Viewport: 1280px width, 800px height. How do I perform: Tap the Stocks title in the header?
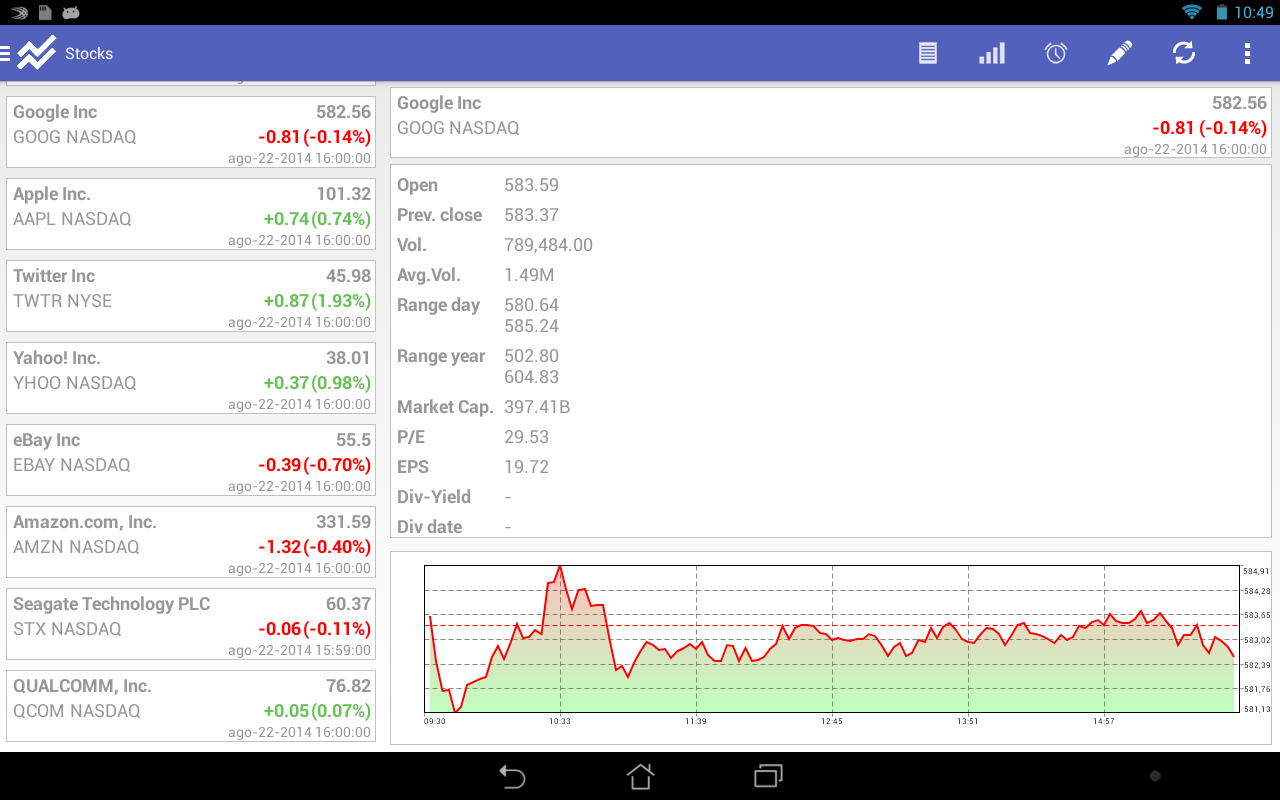tap(89, 54)
